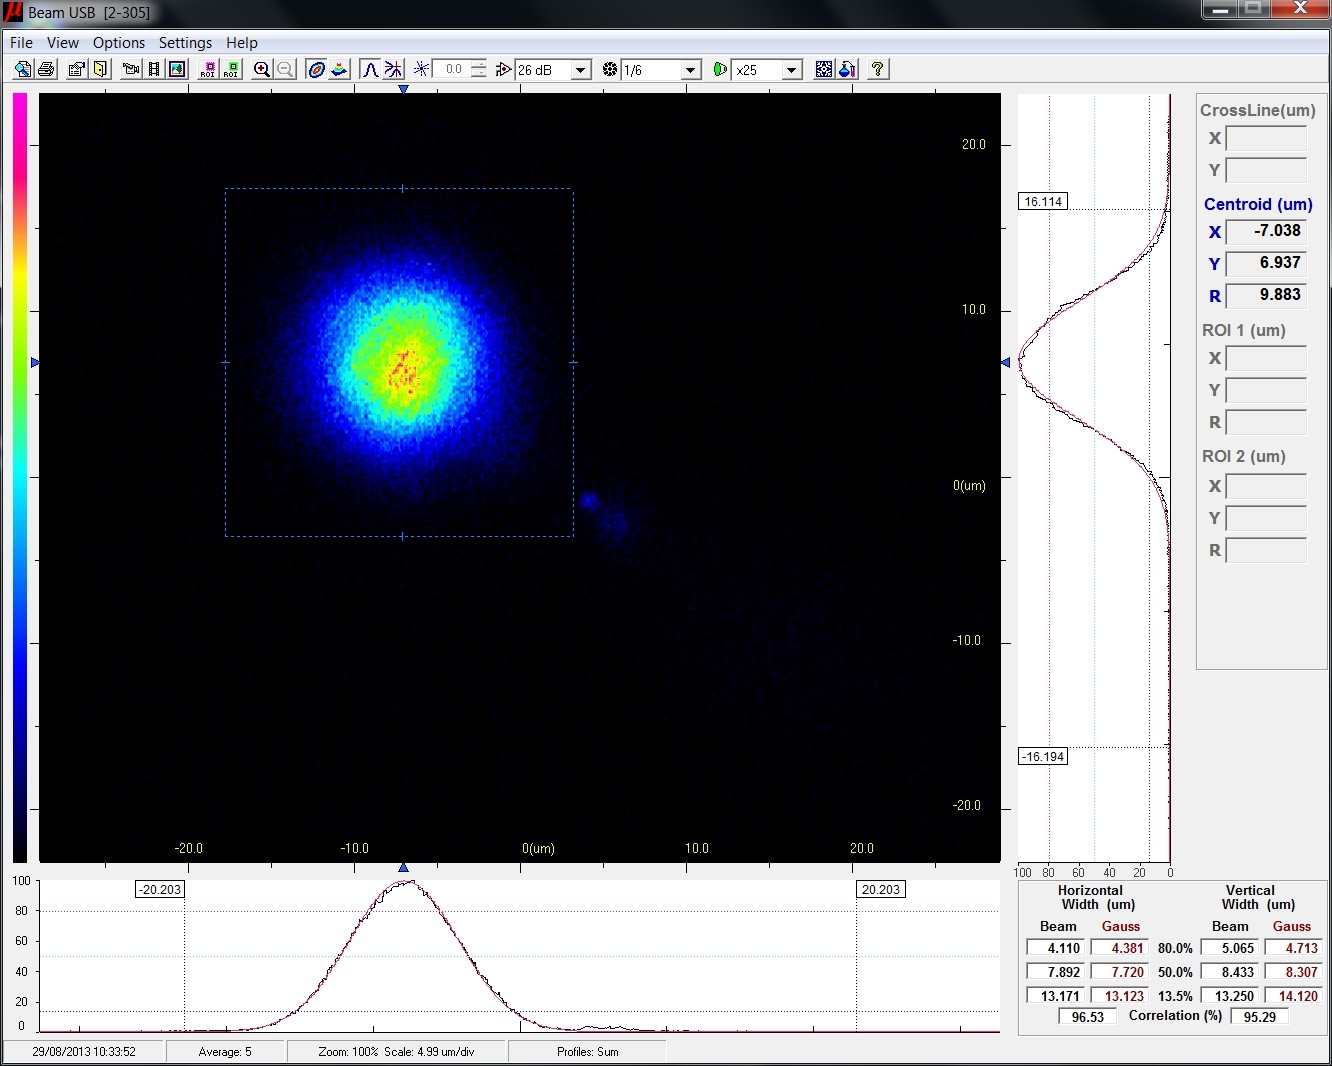The width and height of the screenshot is (1332, 1066).
Task: Click the 3D surface plot icon
Action: [x=339, y=69]
